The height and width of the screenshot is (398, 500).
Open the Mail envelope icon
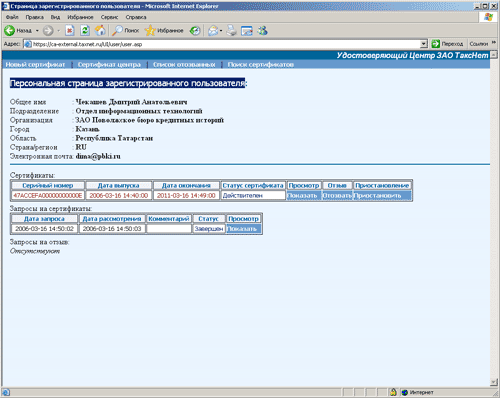click(213, 31)
